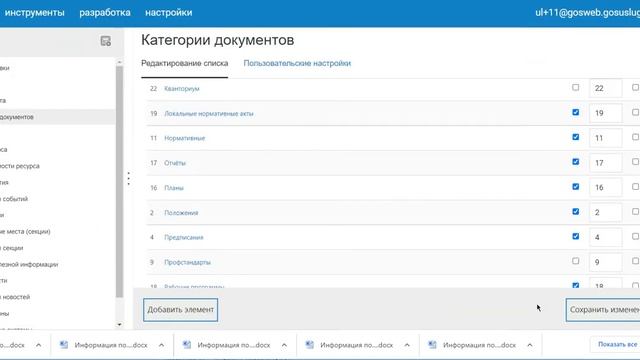Switch to the Пользовательские настройки tab
The height and width of the screenshot is (360, 640).
pos(297,63)
